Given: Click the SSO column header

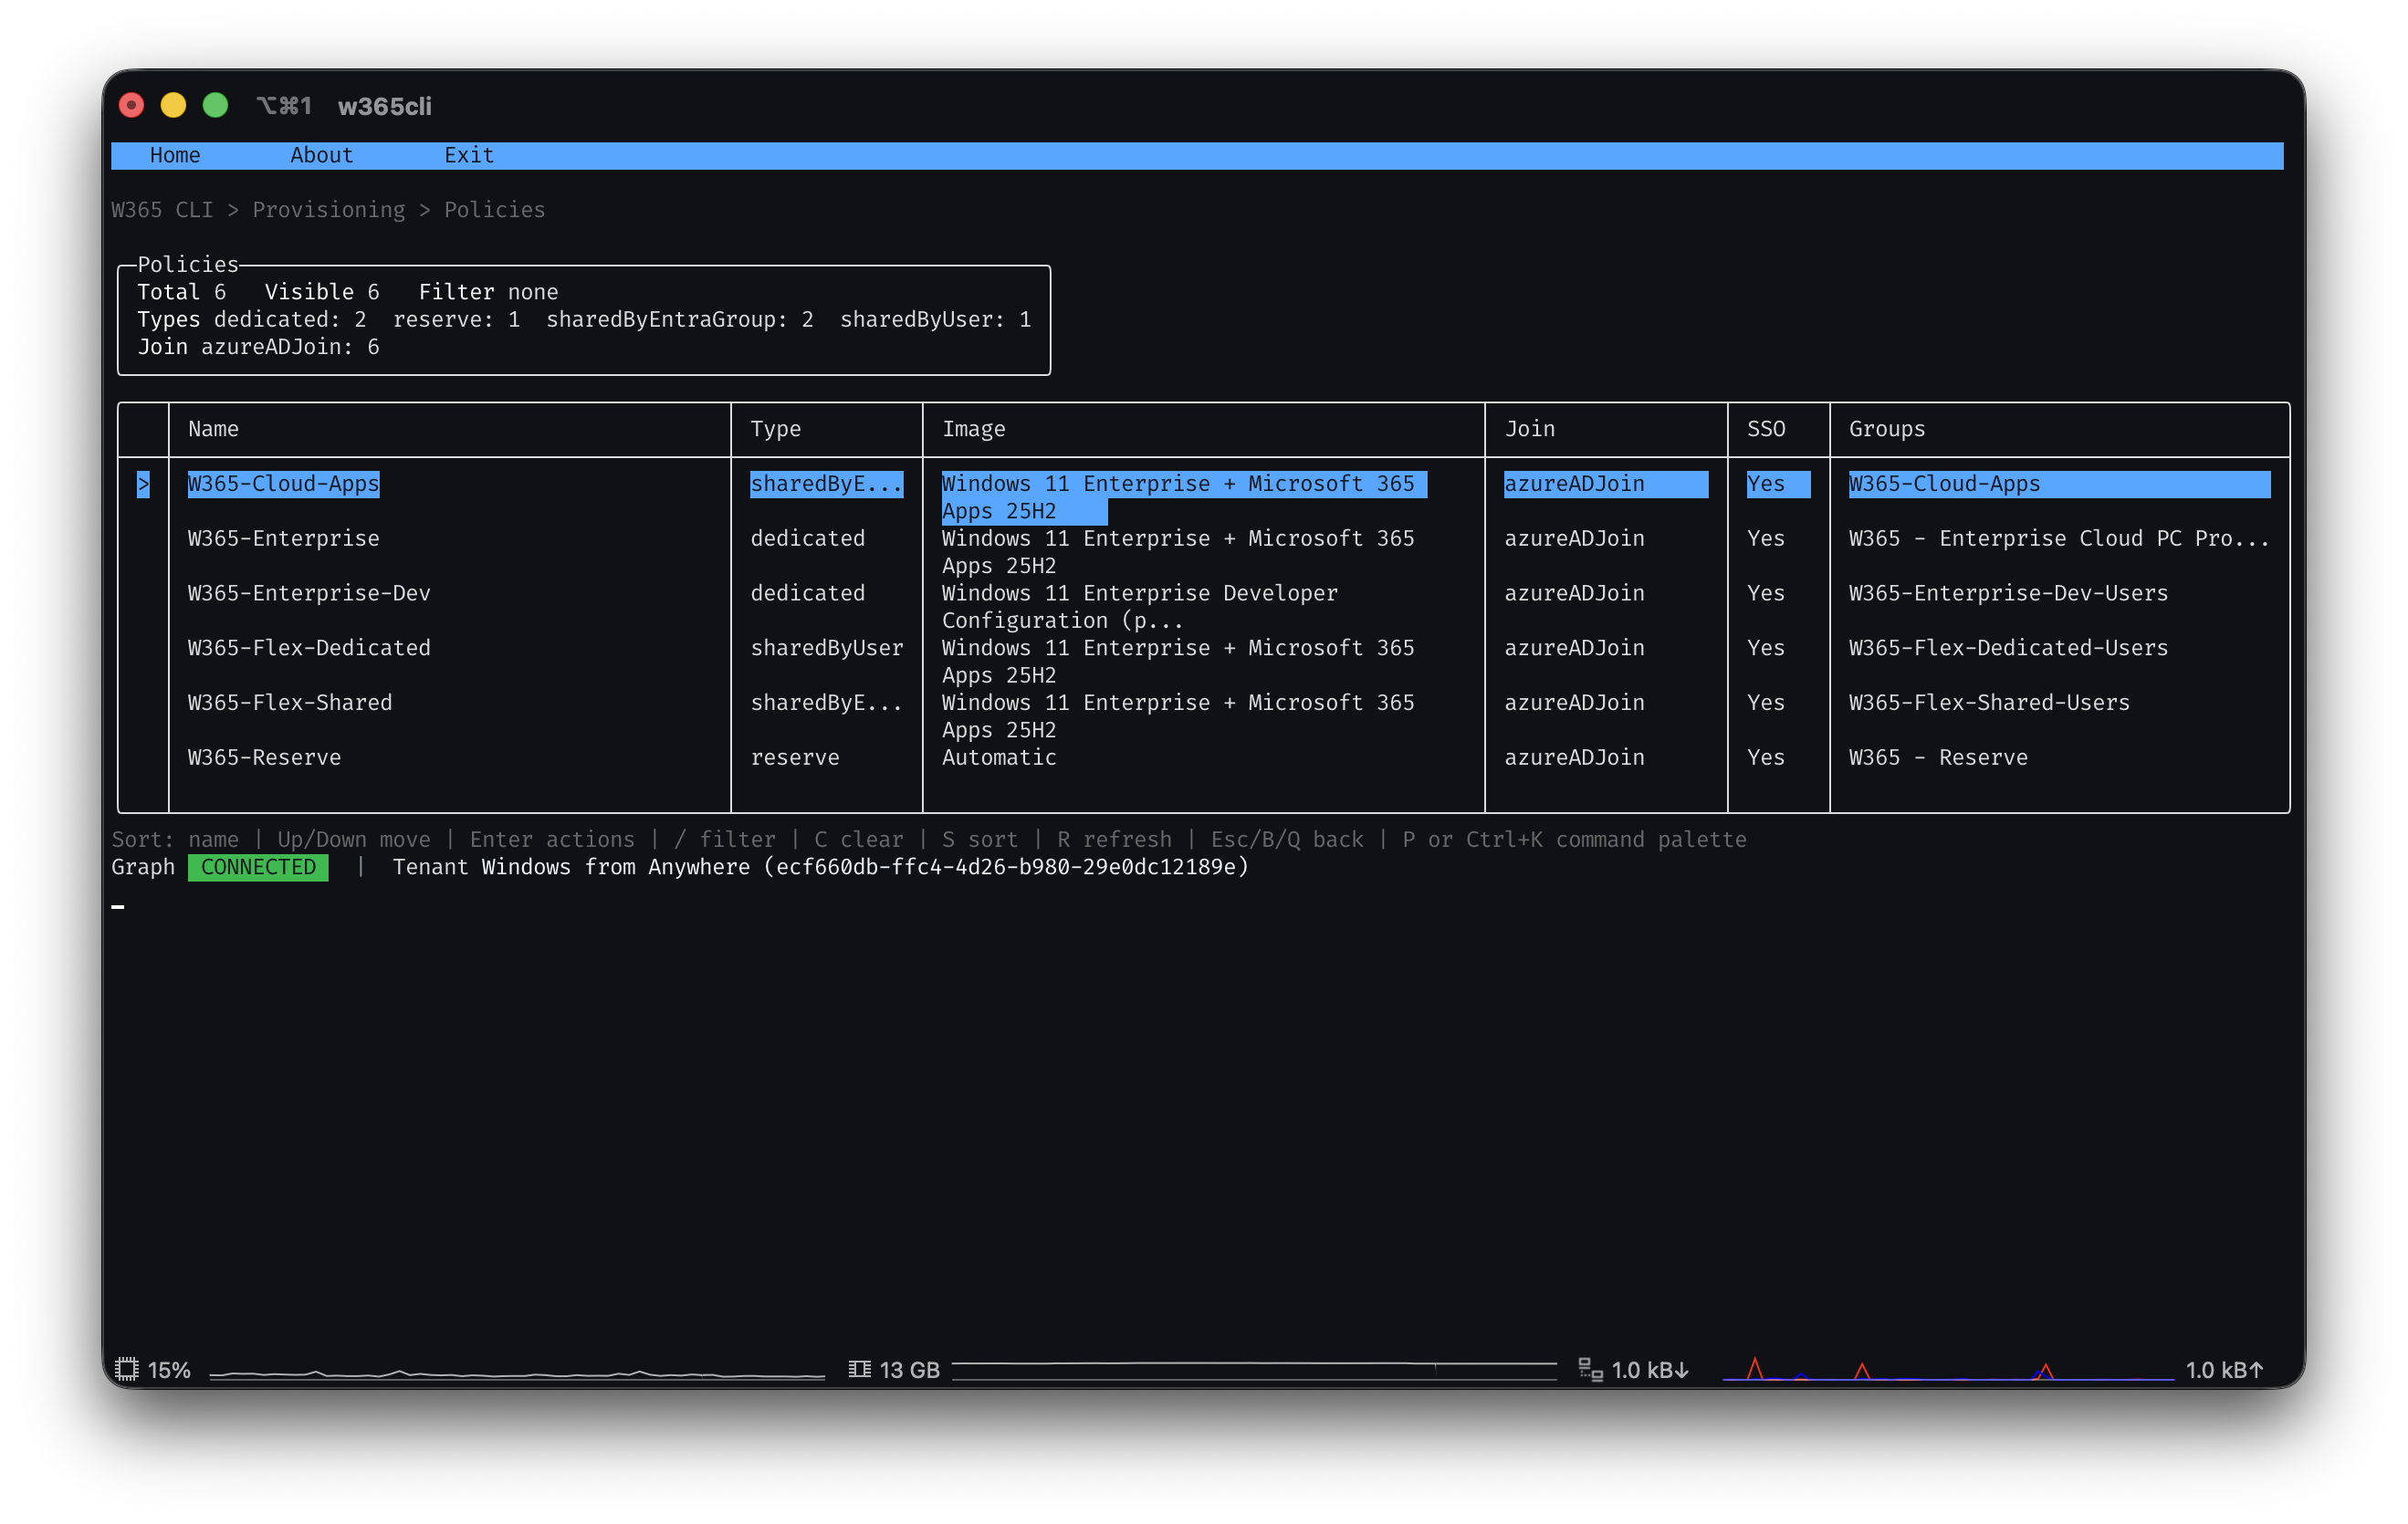Looking at the screenshot, I should 1765,429.
